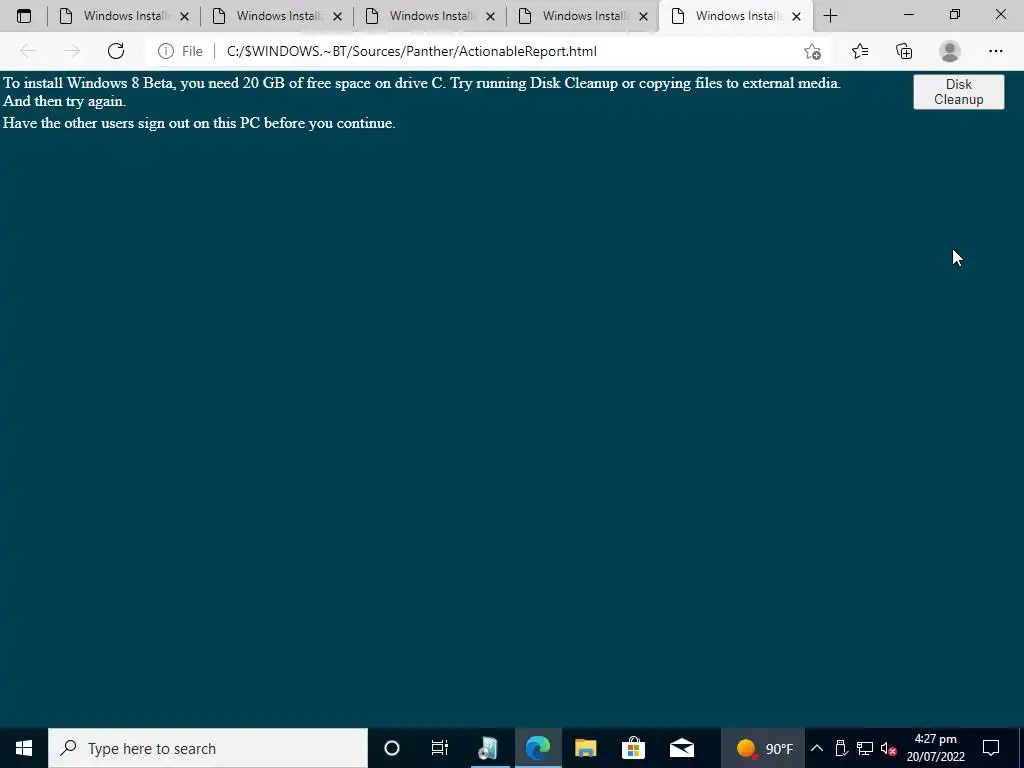This screenshot has height=768, width=1024.
Task: Click the address bar URL ActionableReport.html
Action: 411,51
